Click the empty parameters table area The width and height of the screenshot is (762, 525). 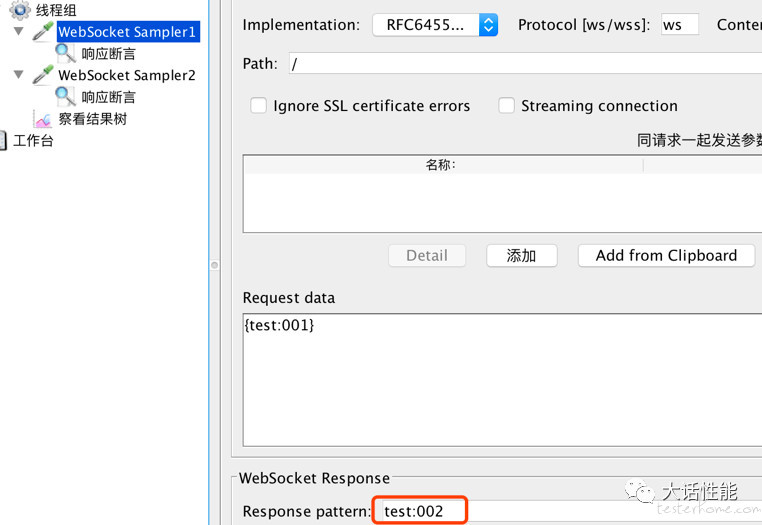(x=502, y=202)
